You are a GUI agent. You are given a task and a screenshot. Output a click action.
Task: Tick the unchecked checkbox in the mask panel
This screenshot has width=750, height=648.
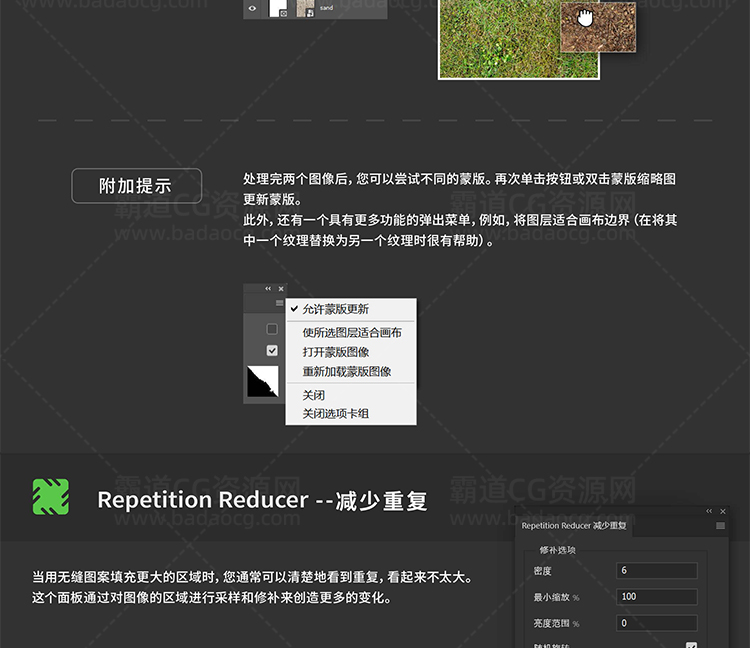point(272,329)
